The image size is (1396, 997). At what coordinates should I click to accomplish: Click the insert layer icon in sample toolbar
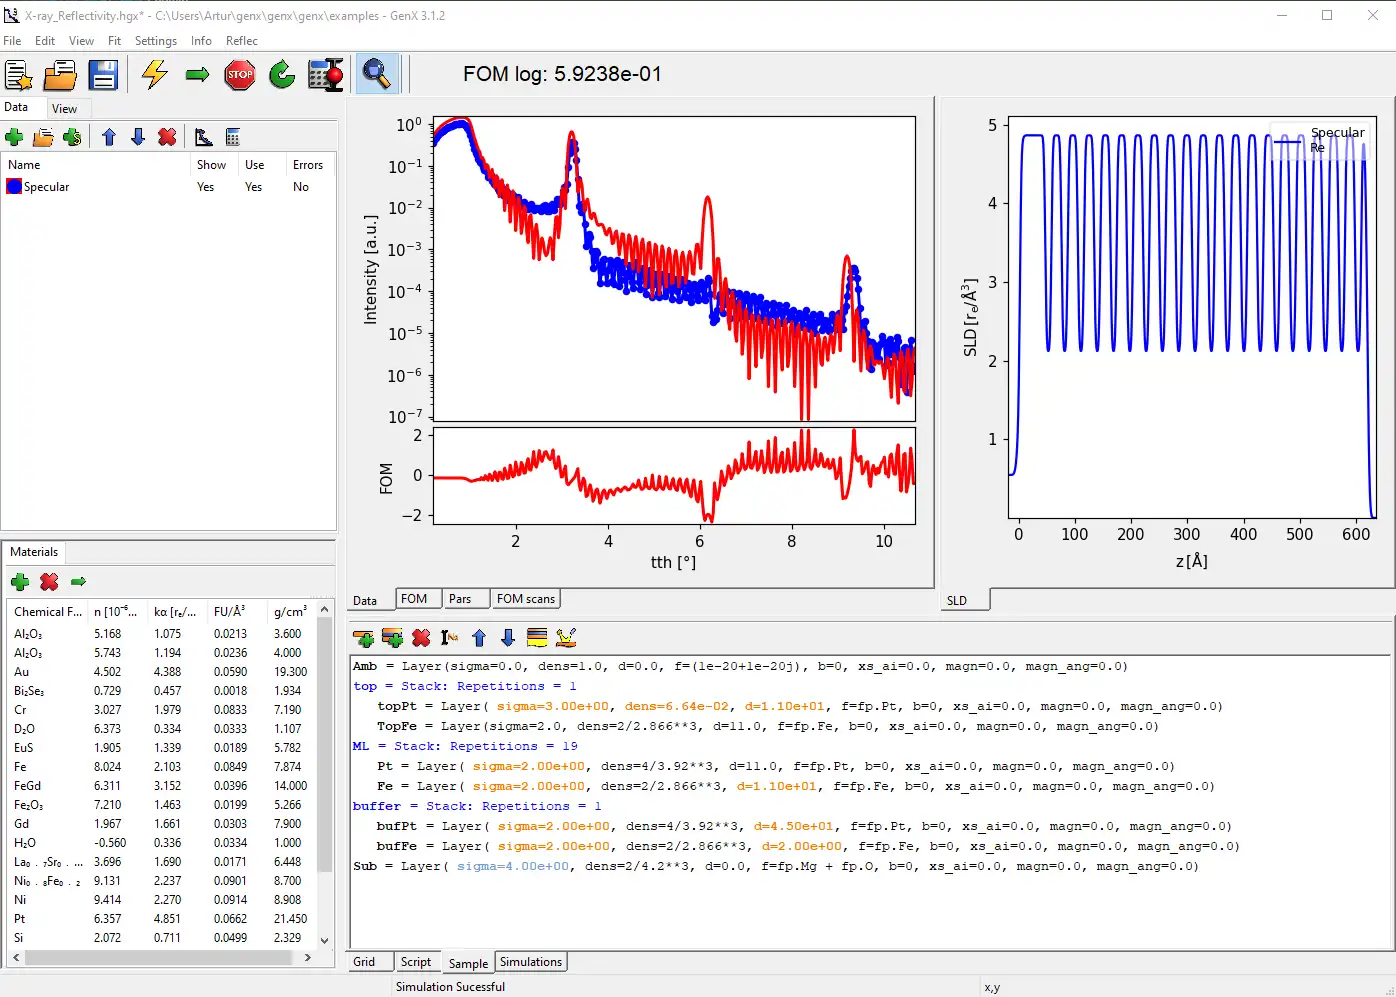point(363,638)
